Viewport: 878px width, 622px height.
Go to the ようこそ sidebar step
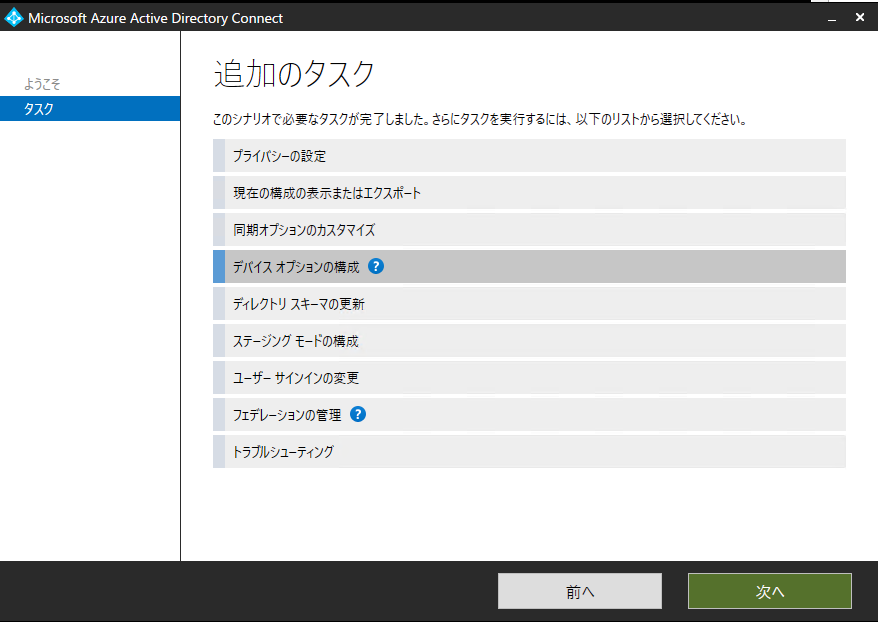(42, 84)
